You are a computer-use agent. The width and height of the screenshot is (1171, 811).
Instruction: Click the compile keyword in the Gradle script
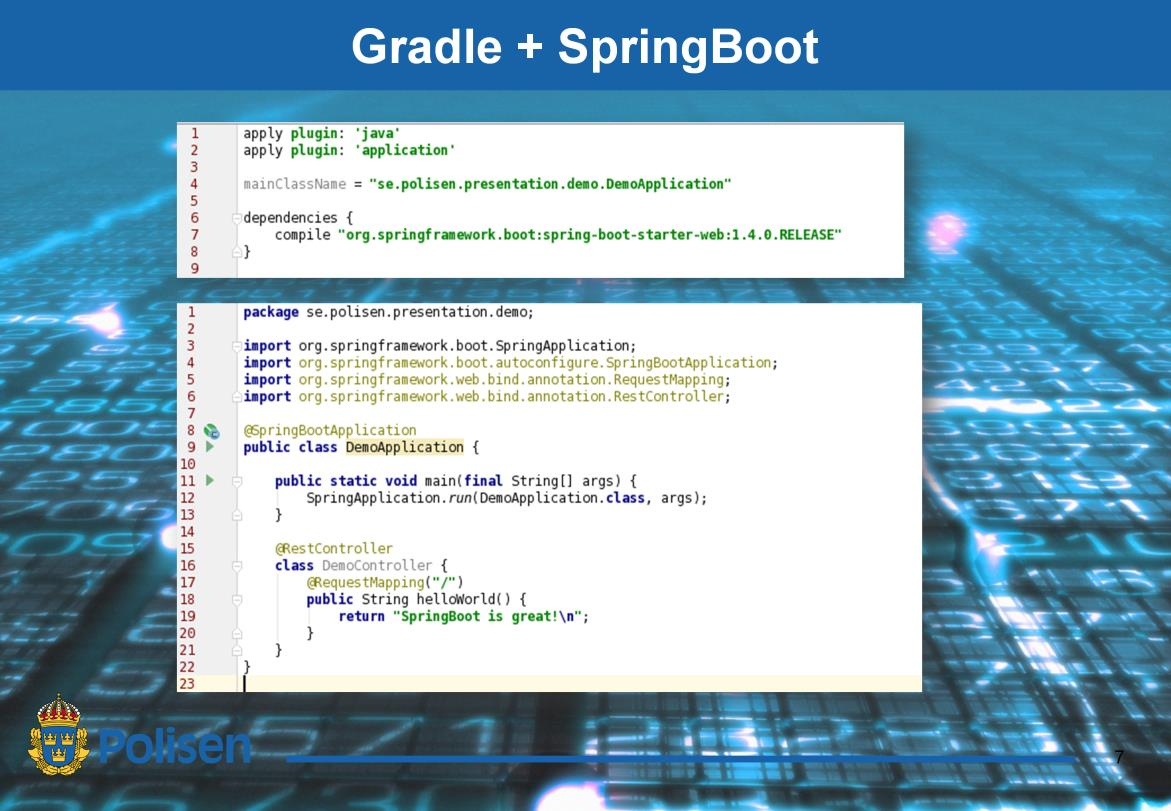302,234
